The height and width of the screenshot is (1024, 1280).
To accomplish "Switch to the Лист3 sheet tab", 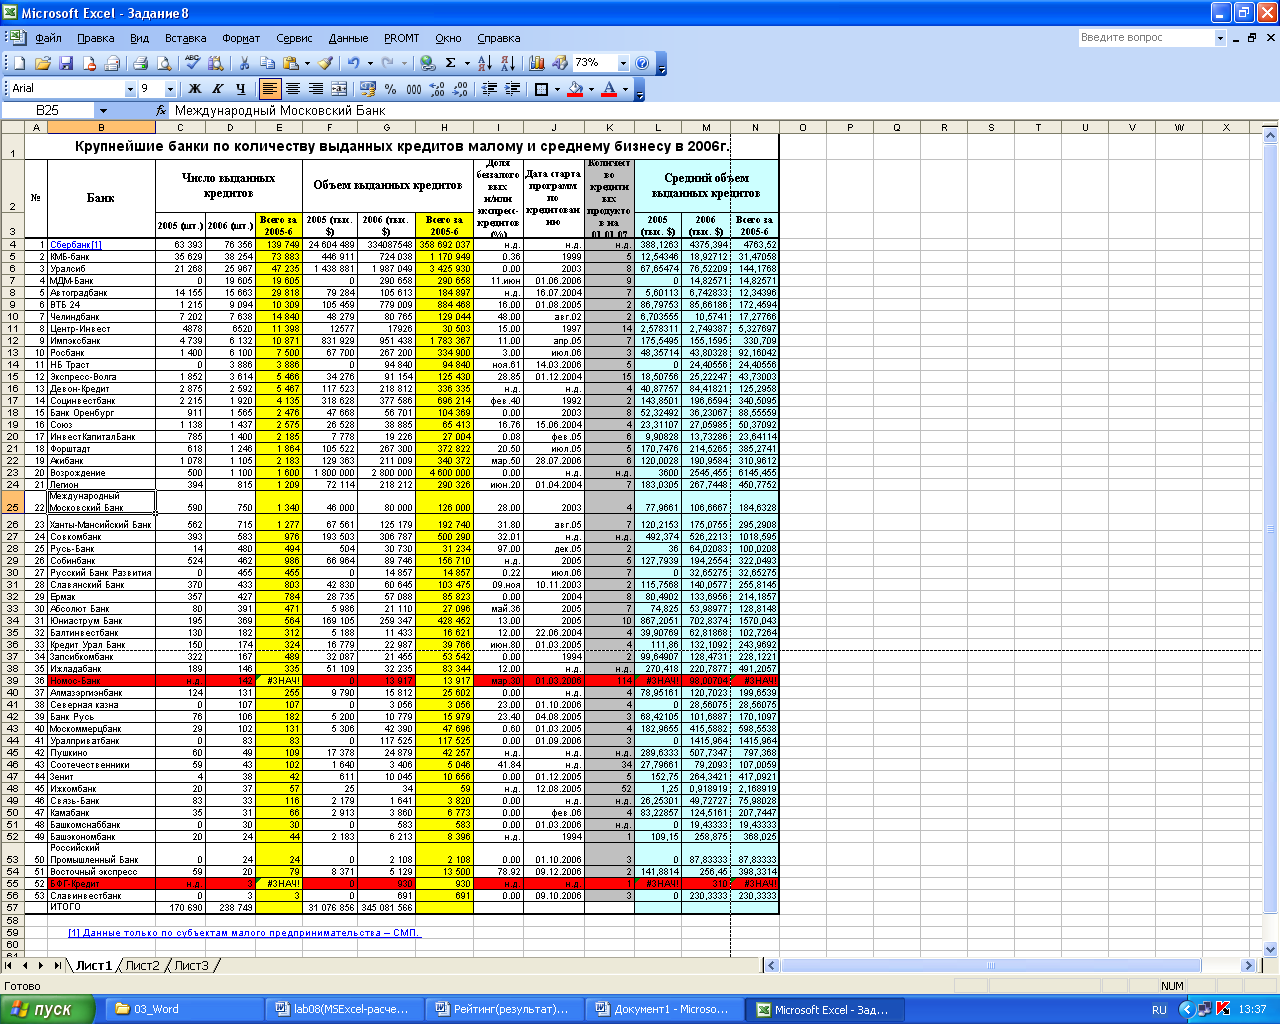I will pyautogui.click(x=192, y=965).
